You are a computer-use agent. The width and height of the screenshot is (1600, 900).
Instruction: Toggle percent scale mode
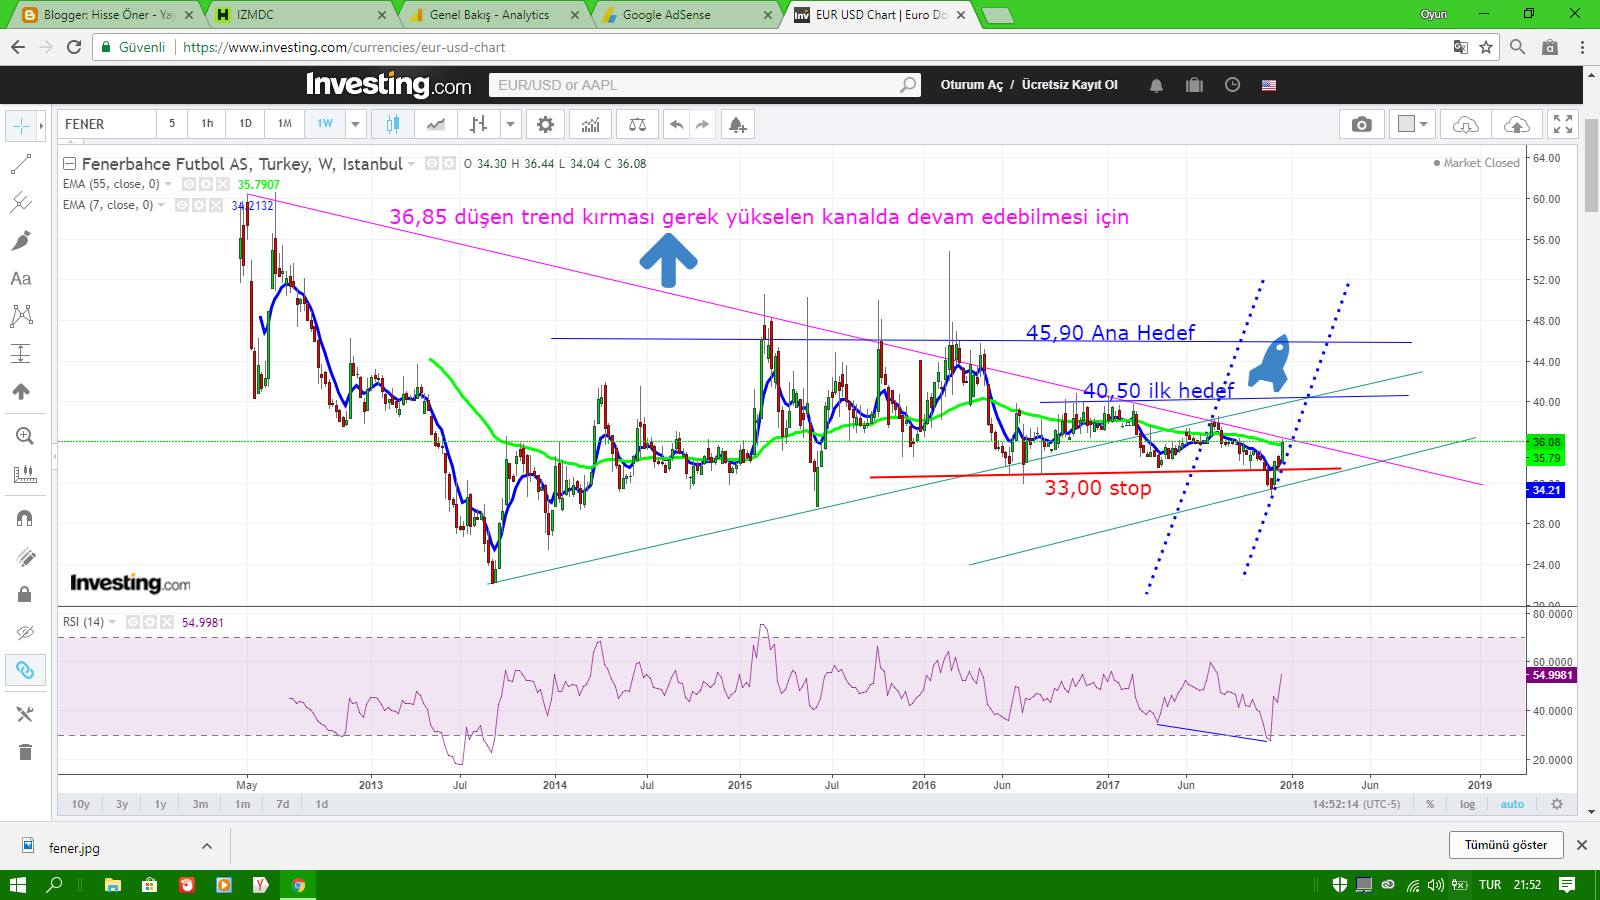pos(1430,804)
